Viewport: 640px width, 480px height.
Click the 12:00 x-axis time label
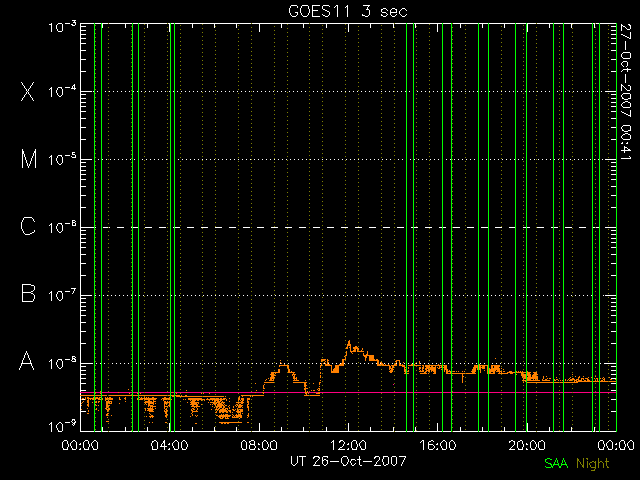click(348, 444)
